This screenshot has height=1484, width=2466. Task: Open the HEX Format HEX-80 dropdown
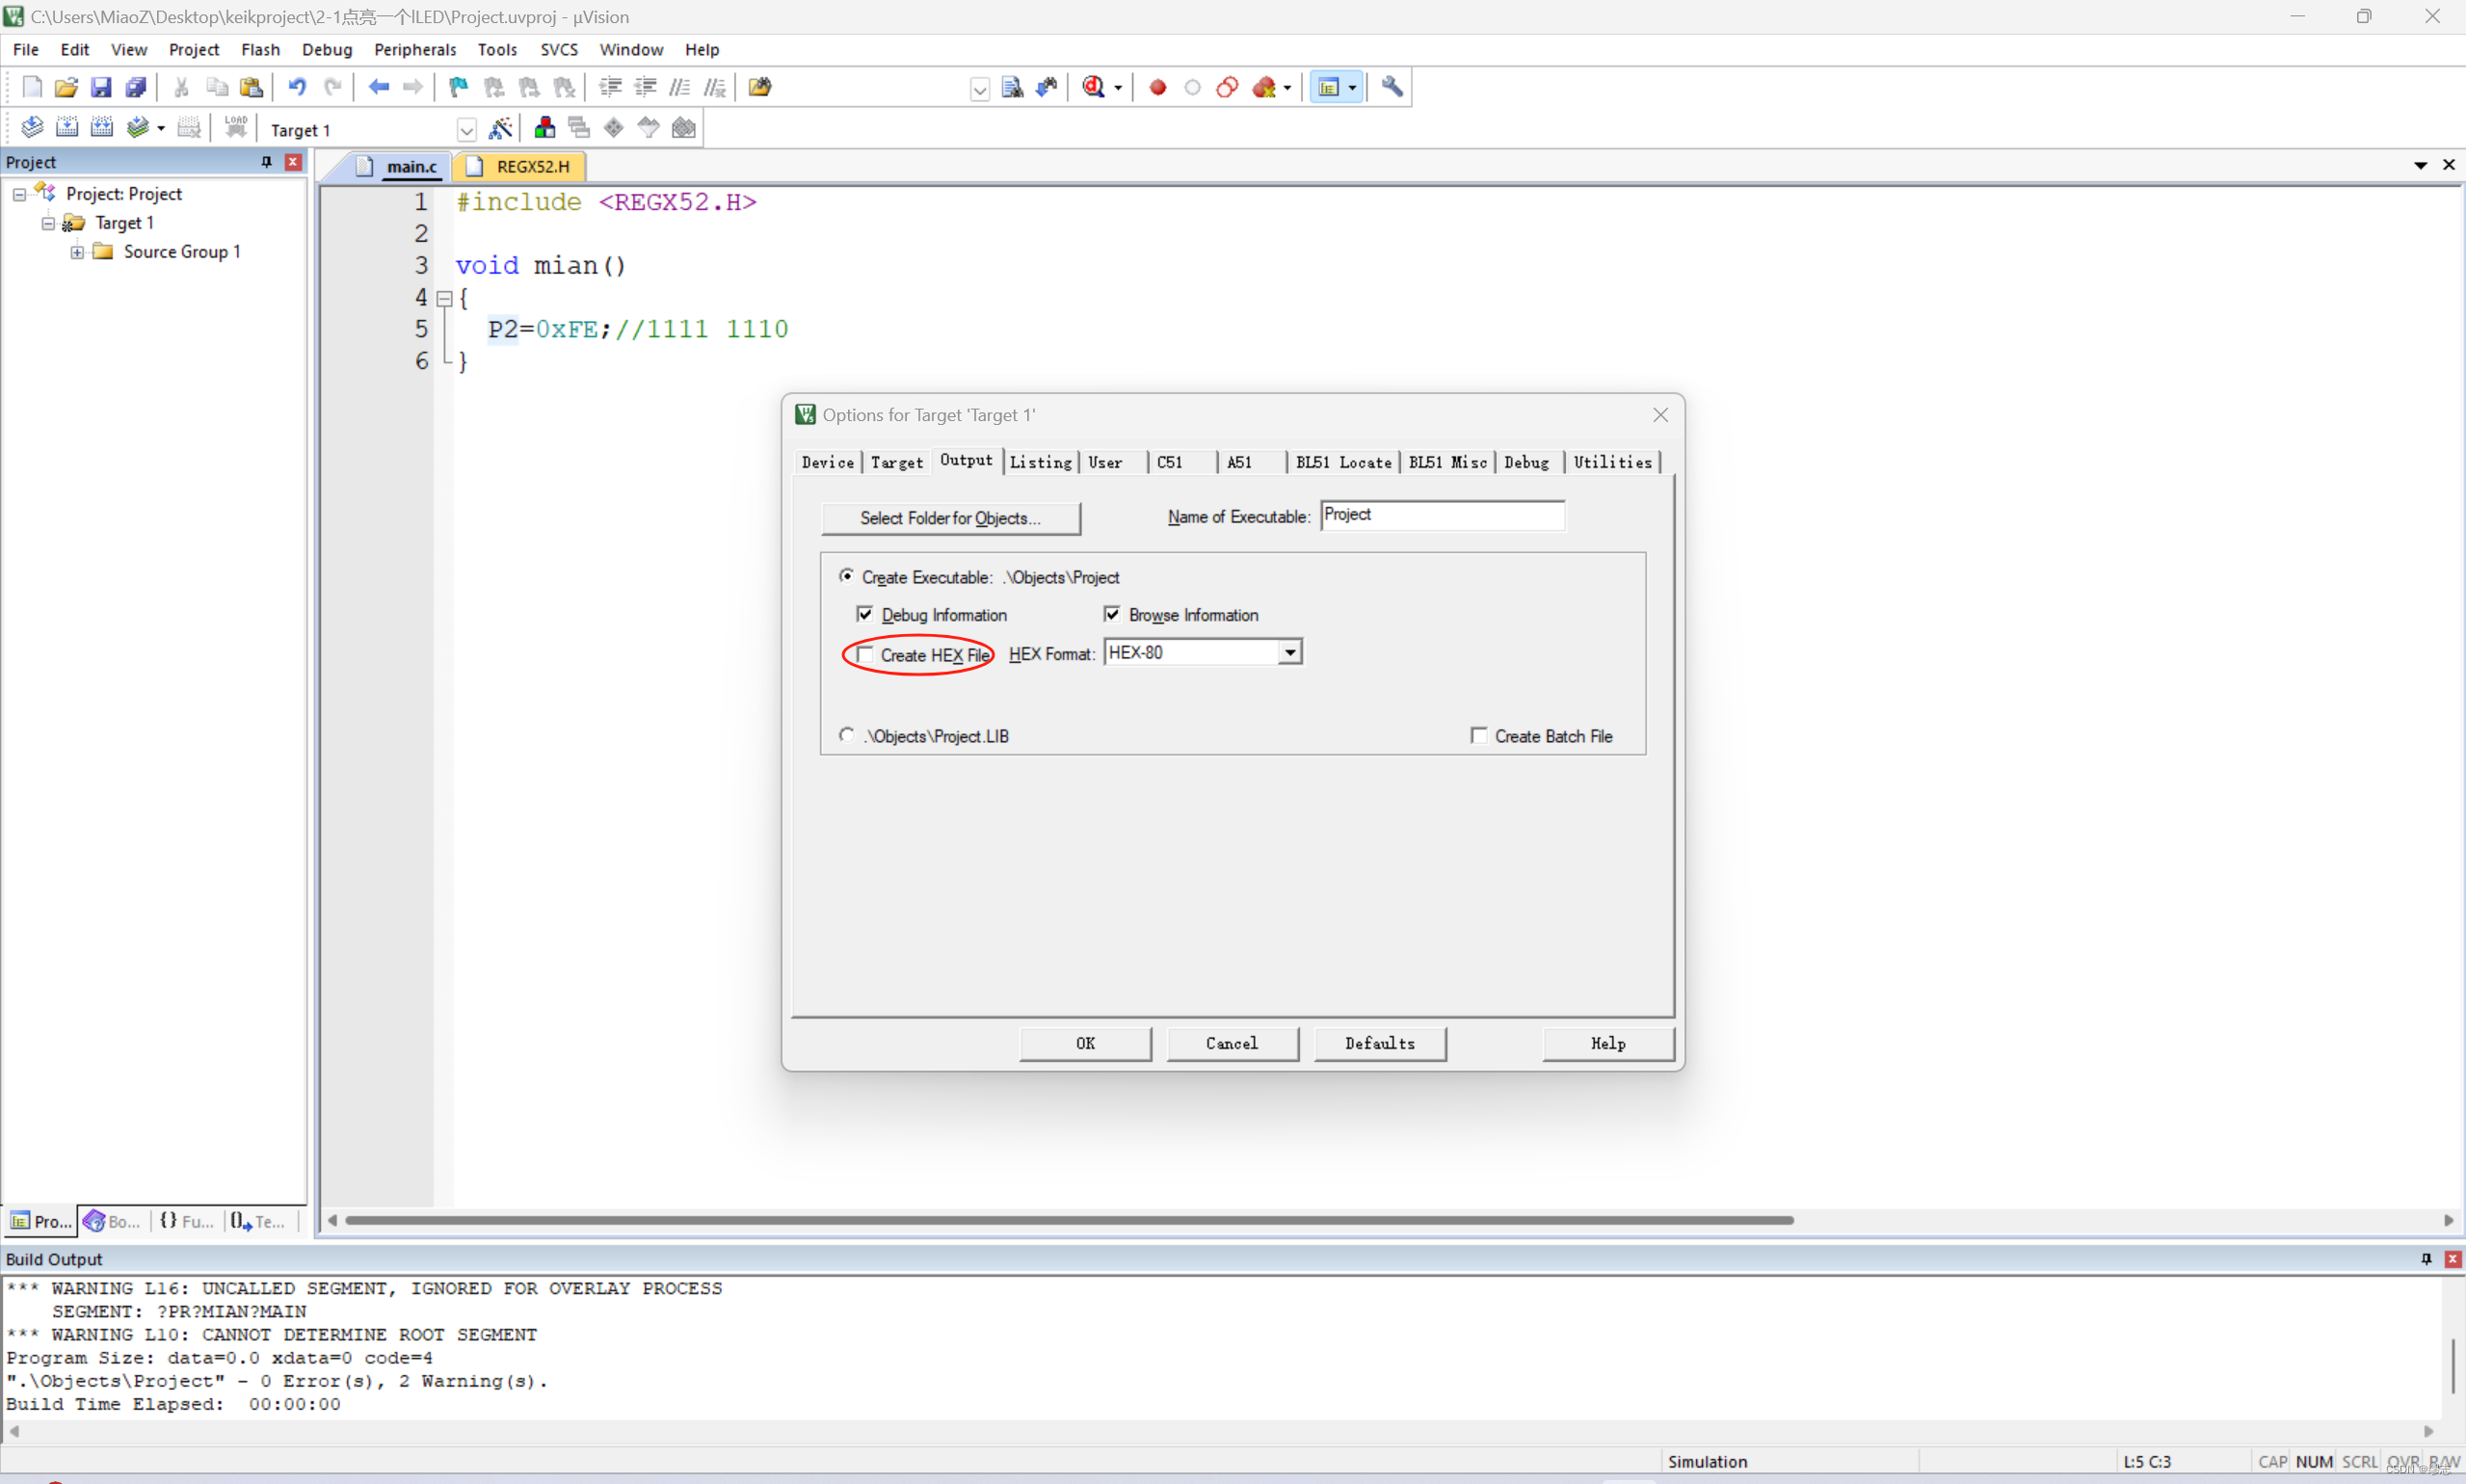pos(1291,653)
